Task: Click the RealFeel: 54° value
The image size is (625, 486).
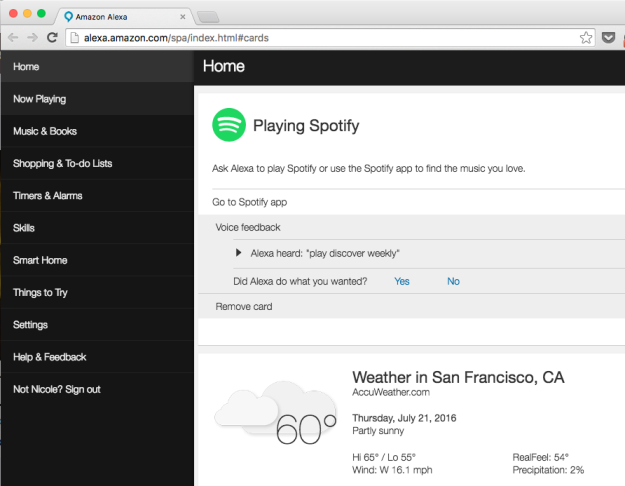Action: tap(540, 457)
